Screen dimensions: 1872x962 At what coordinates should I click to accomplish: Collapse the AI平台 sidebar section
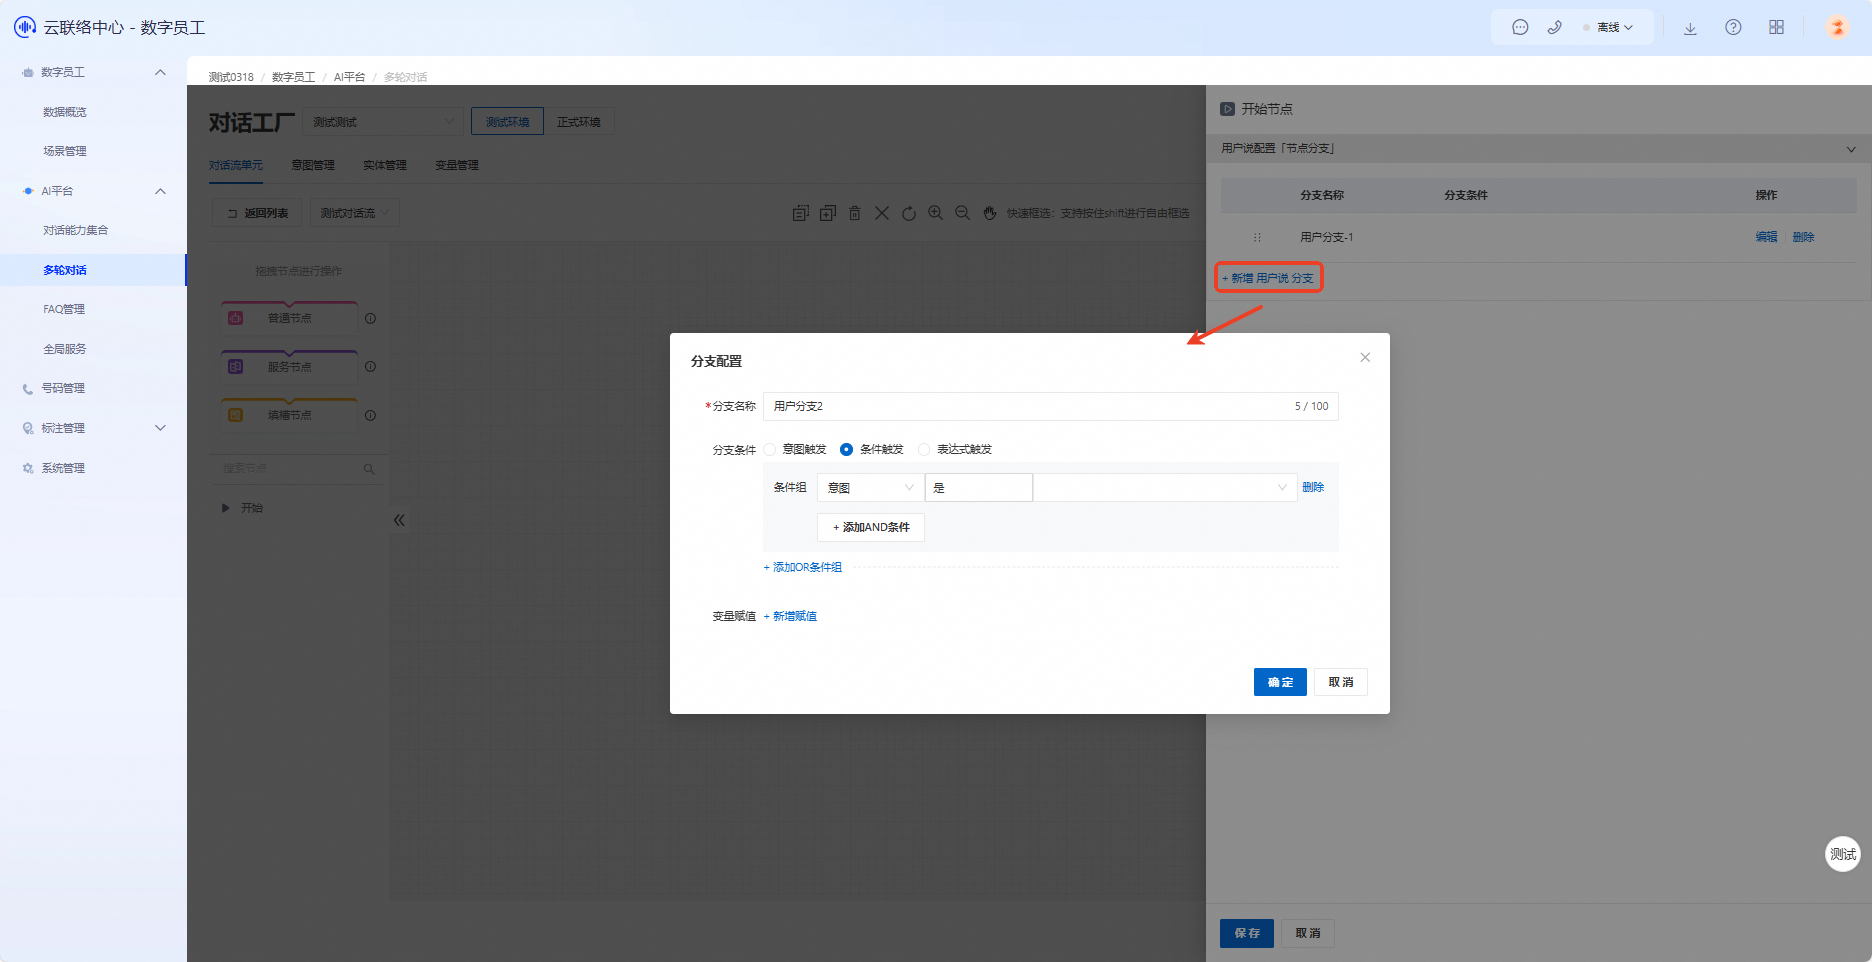160,191
